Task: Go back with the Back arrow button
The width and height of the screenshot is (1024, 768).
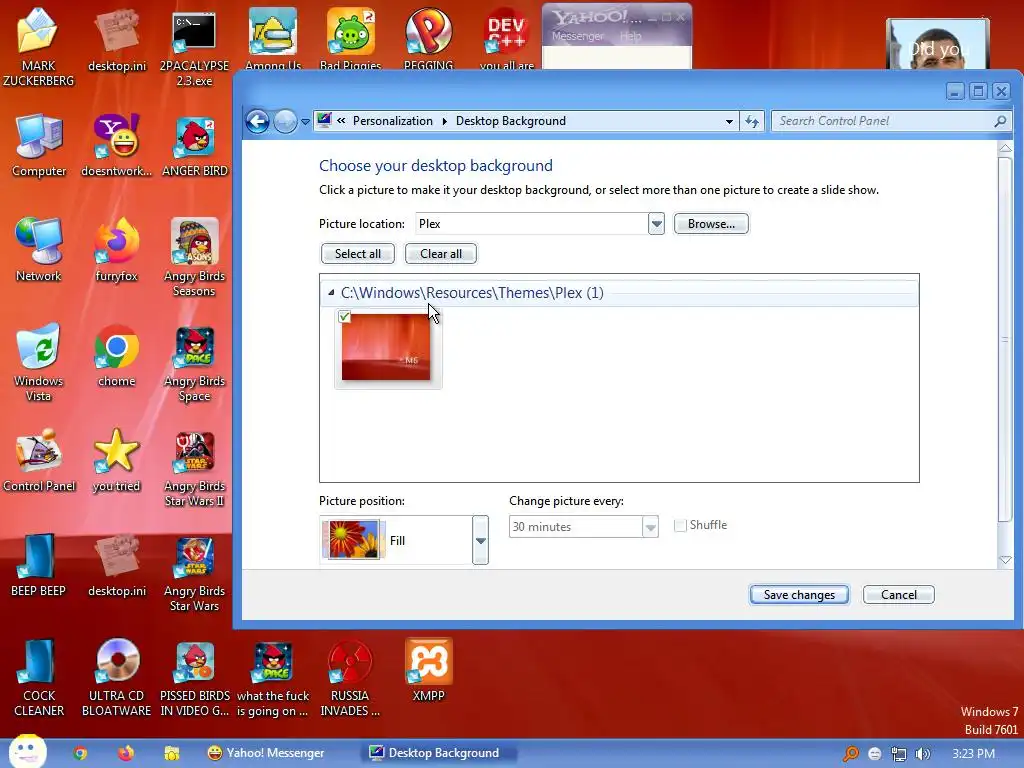Action: pyautogui.click(x=258, y=121)
